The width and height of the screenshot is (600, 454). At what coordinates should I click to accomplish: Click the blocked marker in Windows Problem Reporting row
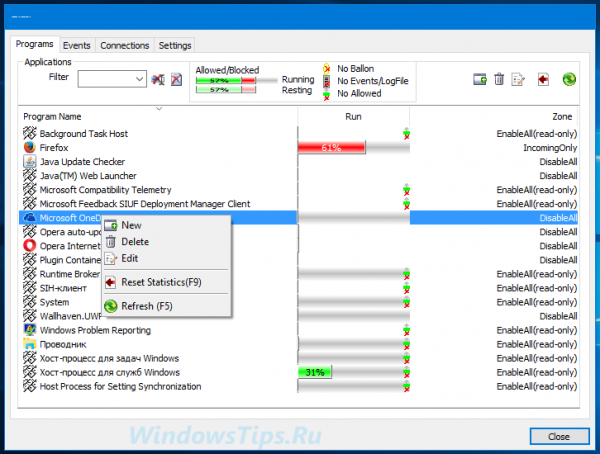coord(406,330)
